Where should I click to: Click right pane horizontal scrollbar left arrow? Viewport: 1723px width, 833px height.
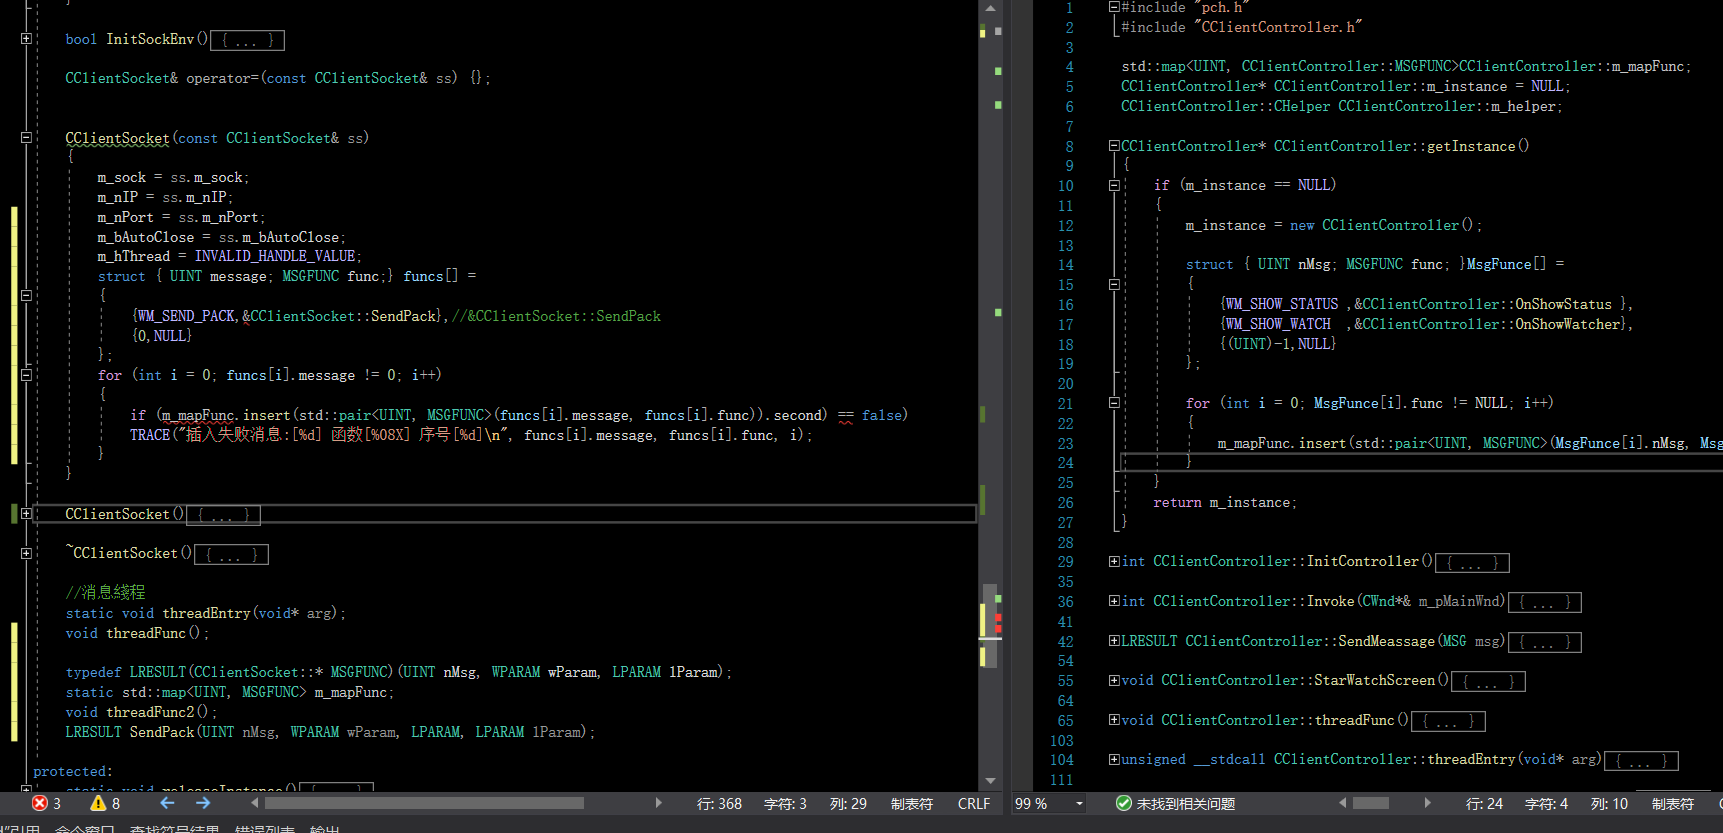point(1342,803)
